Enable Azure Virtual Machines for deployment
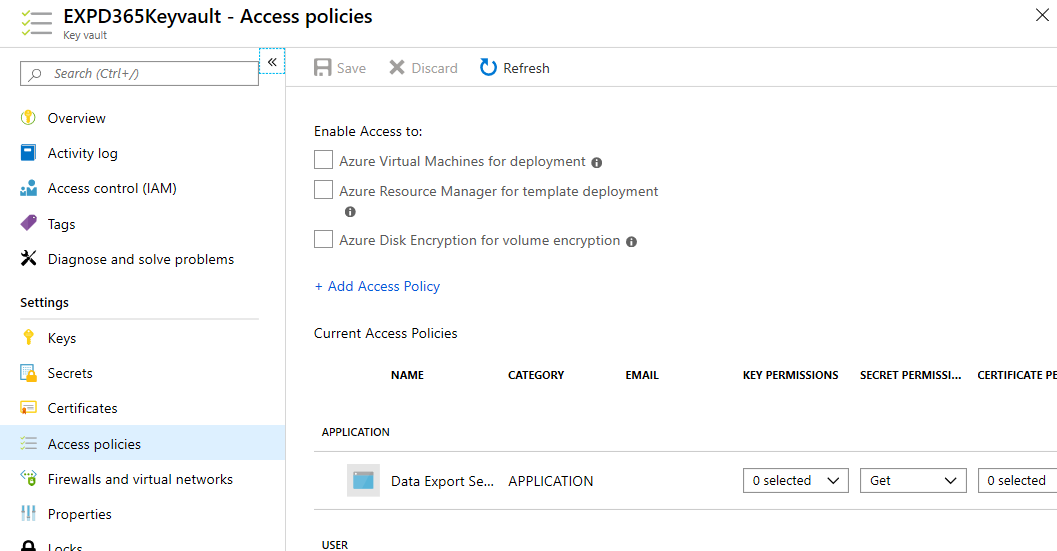Image resolution: width=1057 pixels, height=551 pixels. (323, 160)
